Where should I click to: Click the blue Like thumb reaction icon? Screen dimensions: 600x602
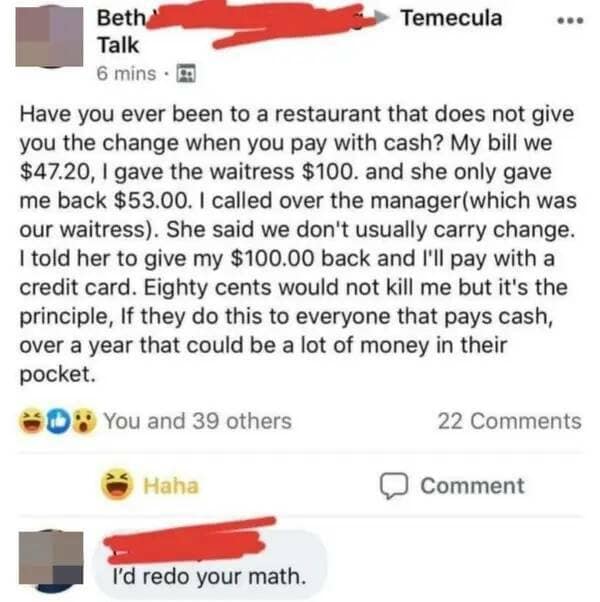pos(58,421)
